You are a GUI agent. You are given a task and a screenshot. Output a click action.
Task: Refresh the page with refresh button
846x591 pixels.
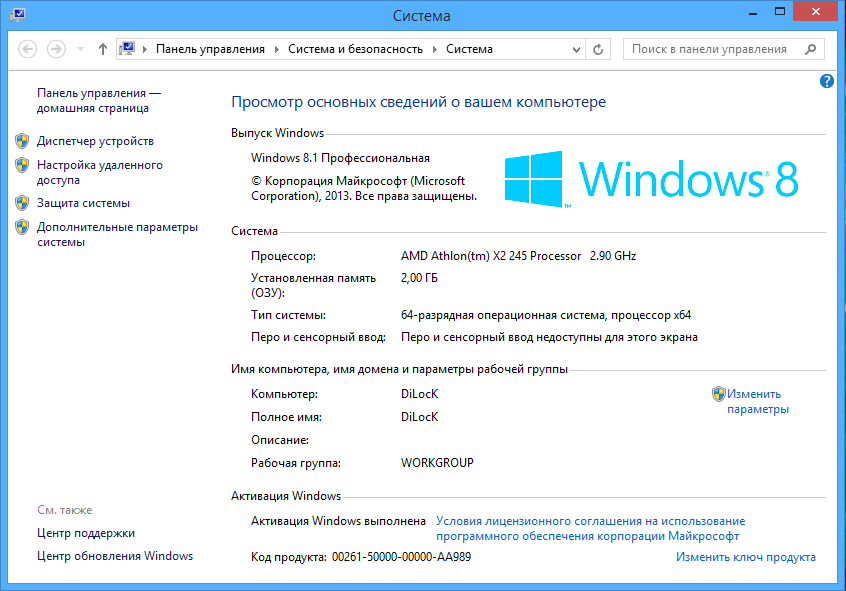(x=598, y=49)
